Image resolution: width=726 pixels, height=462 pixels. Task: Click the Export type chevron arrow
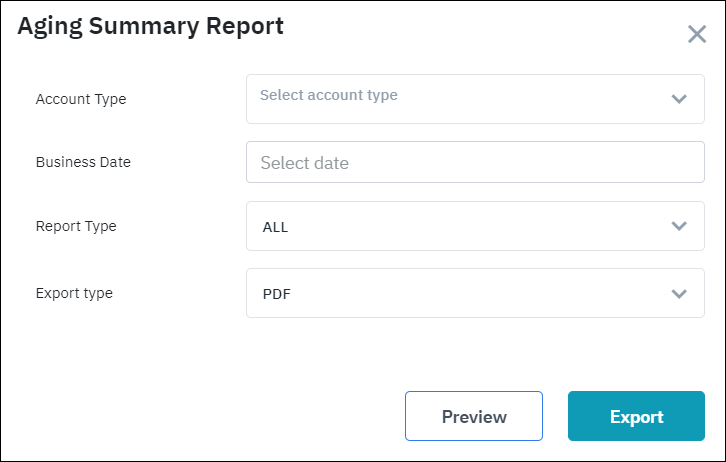coord(679,293)
